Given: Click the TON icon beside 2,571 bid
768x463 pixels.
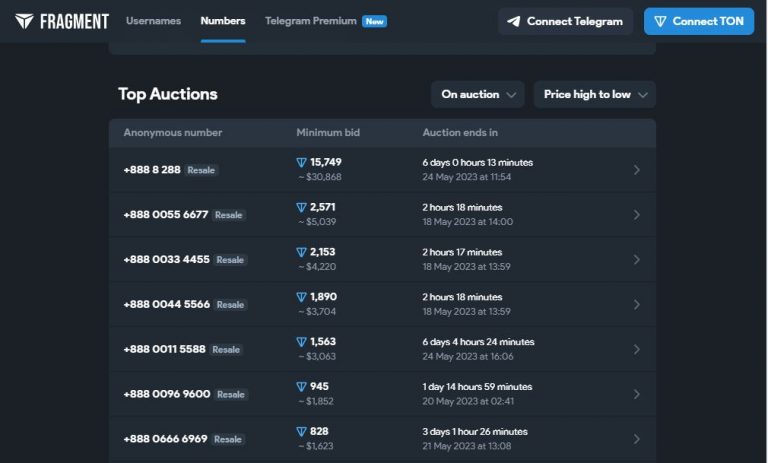Looking at the screenshot, I should [301, 207].
